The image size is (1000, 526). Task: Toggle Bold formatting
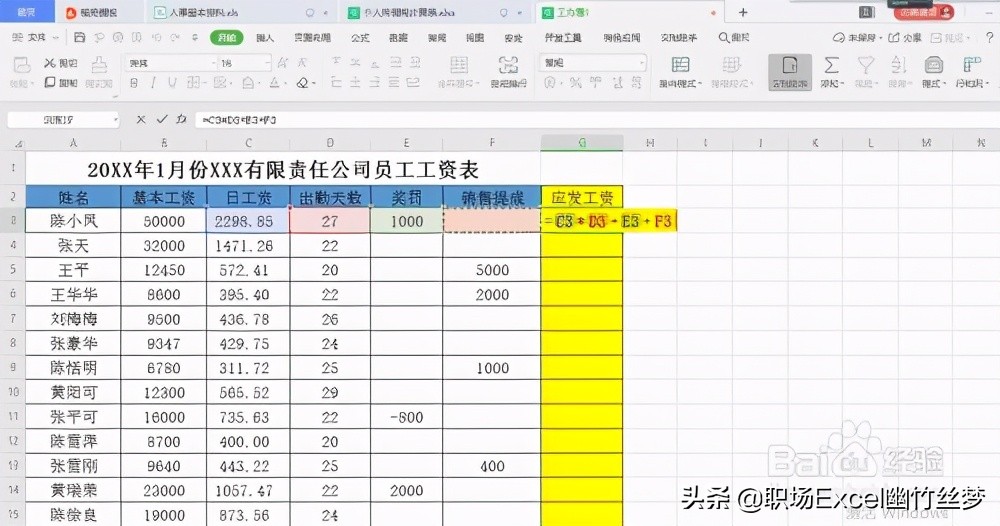(x=134, y=83)
